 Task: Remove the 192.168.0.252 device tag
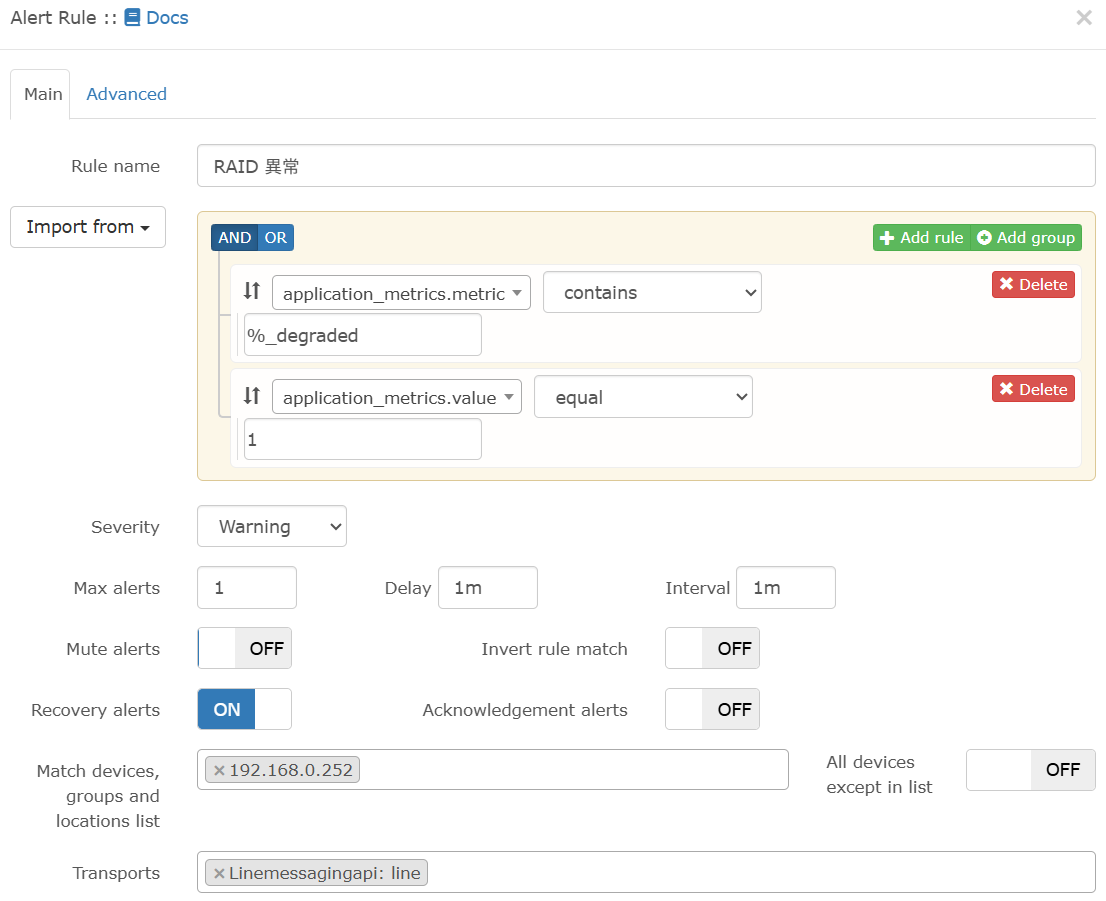(219, 770)
